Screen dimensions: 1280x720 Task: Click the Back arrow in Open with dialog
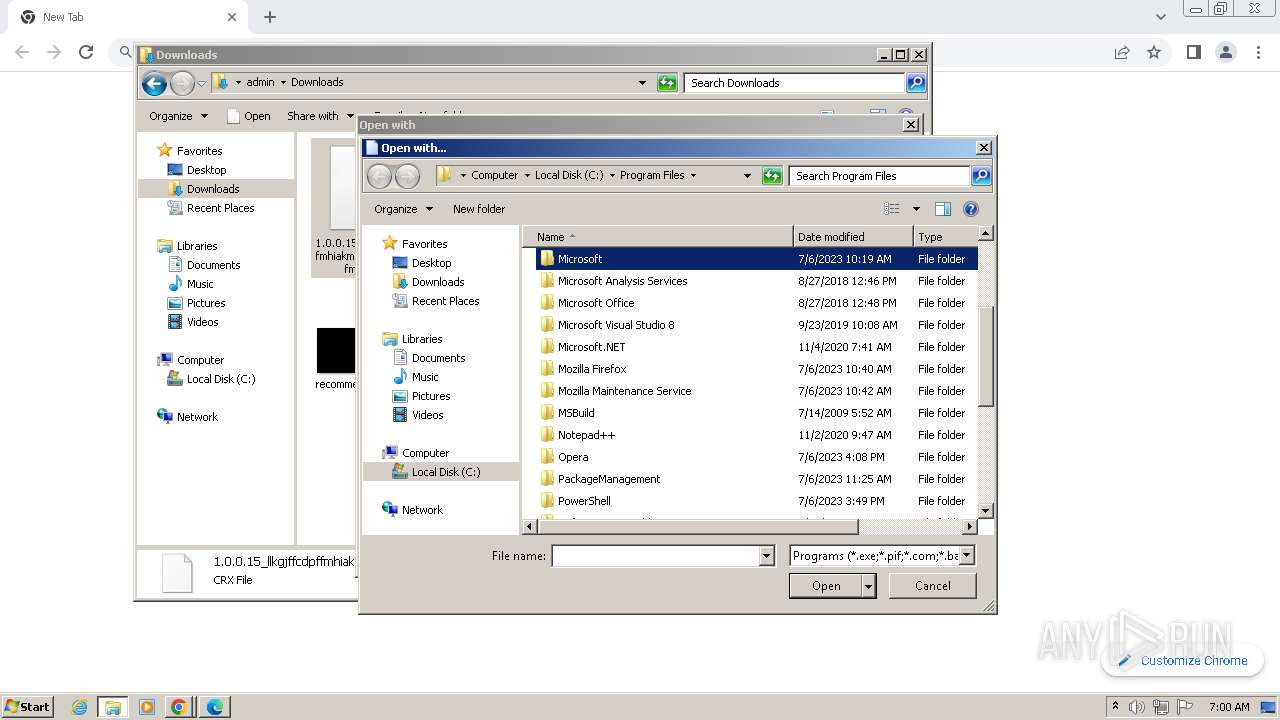[x=379, y=176]
